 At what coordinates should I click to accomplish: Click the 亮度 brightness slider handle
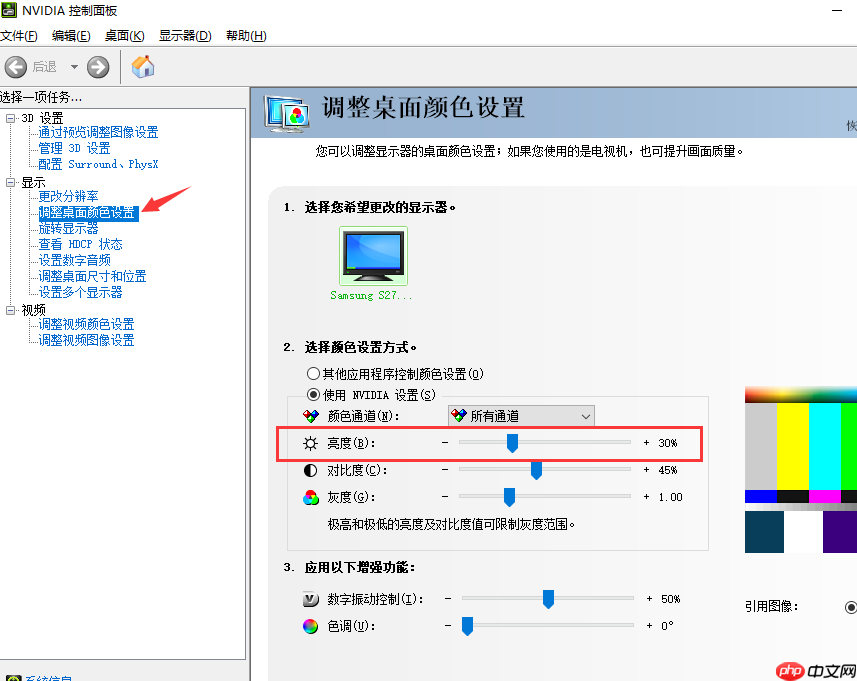[513, 443]
